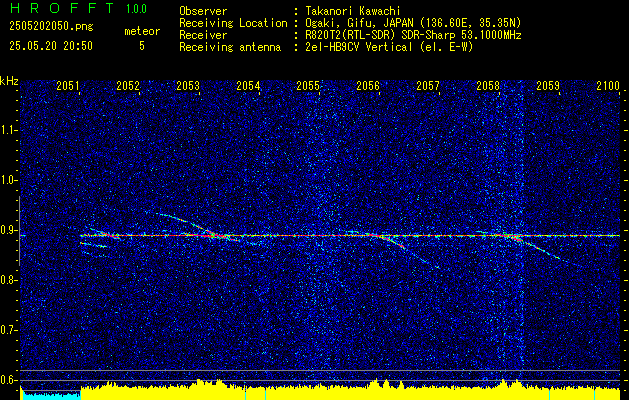Click the 2057 time marker
The image size is (629, 400).
[428, 85]
